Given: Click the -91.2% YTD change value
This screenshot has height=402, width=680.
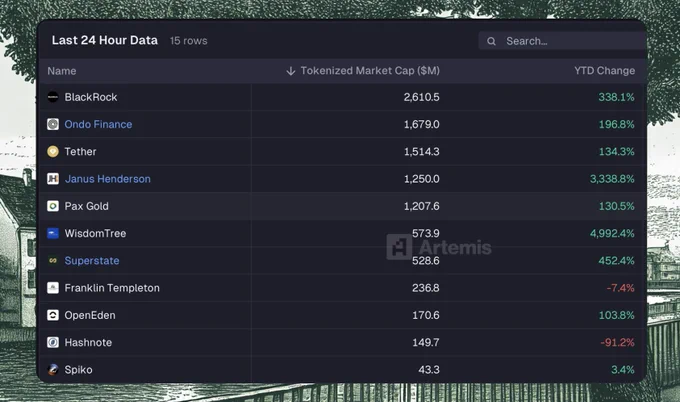Looking at the screenshot, I should [x=618, y=343].
